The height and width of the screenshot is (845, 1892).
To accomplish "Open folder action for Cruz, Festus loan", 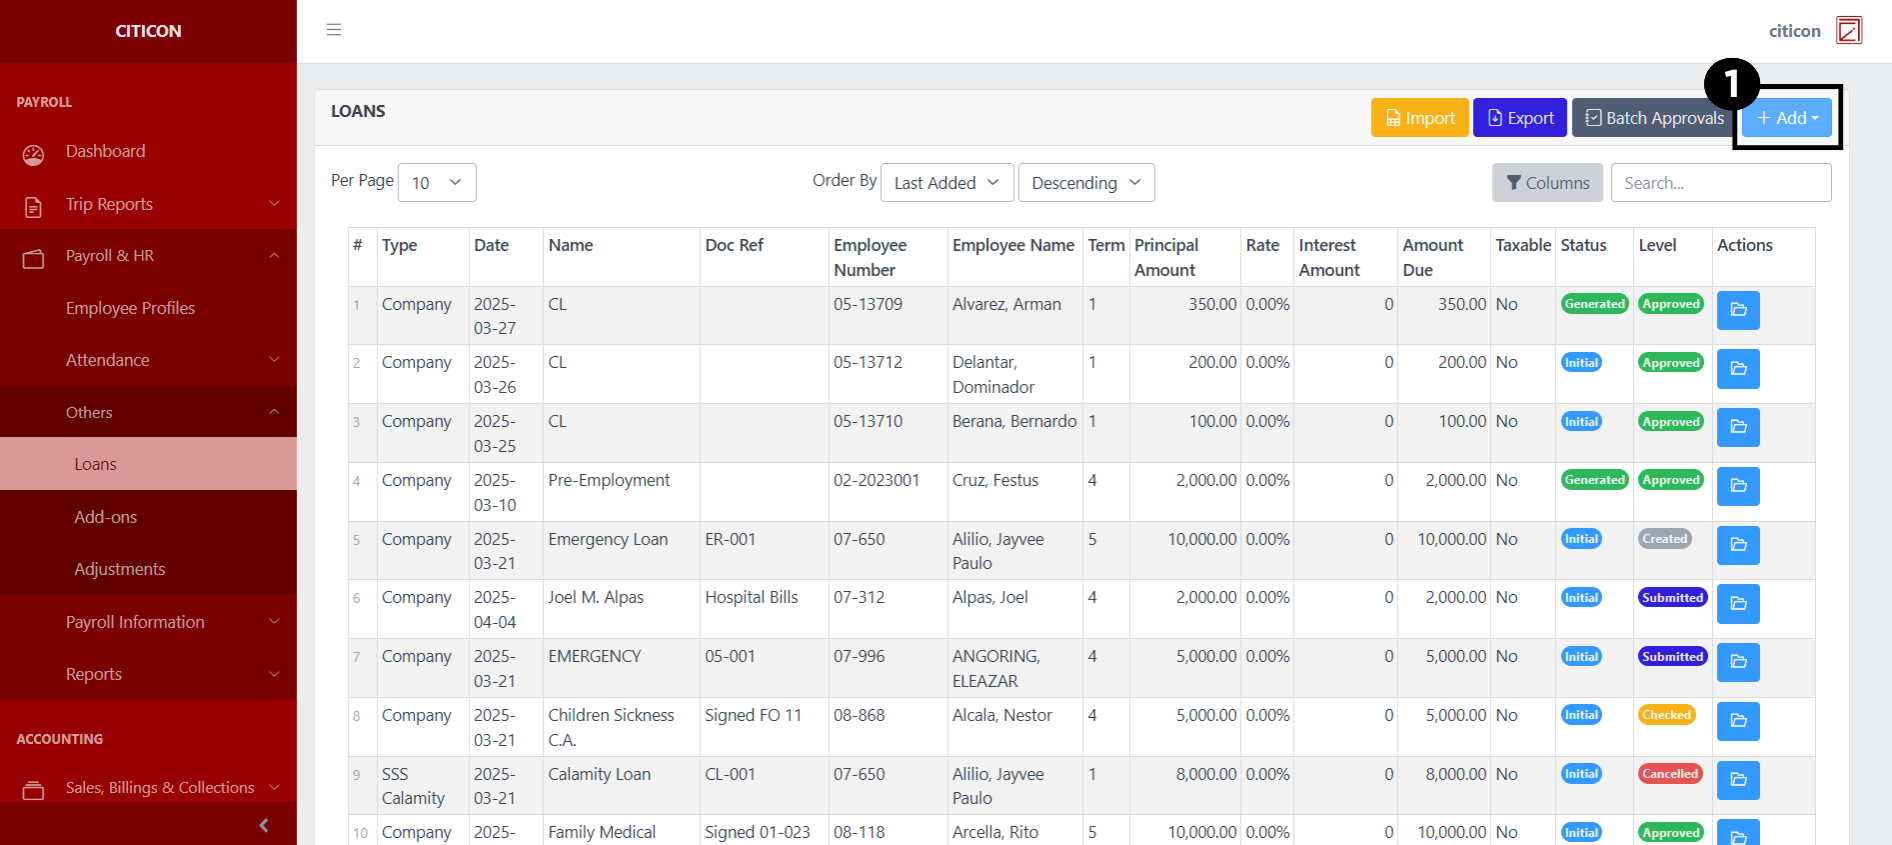I will click(1738, 486).
